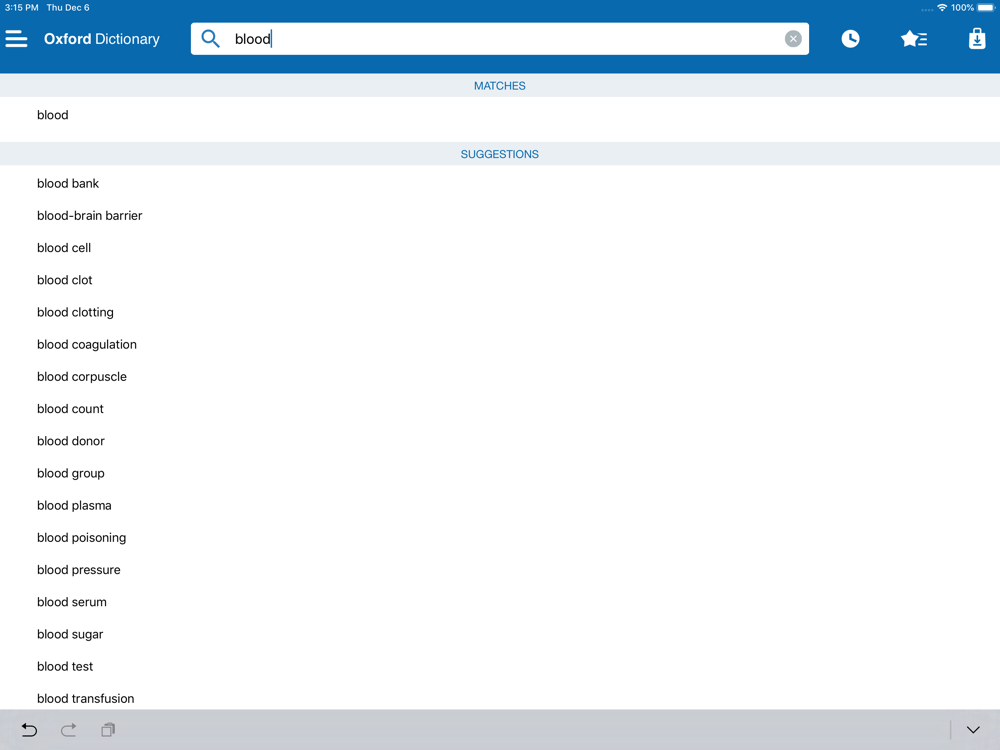1000x750 pixels.
Task: Open the matched entry blood
Action: coord(500,115)
